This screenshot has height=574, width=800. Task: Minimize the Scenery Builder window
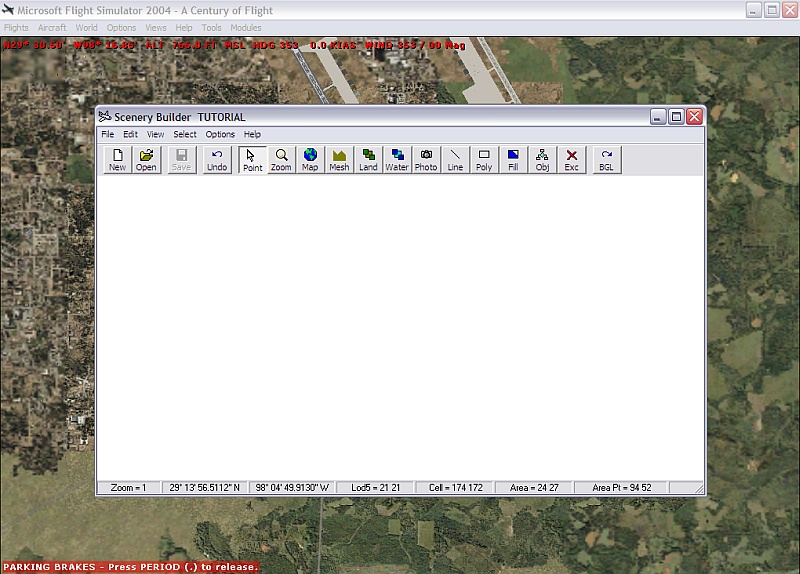click(x=658, y=117)
